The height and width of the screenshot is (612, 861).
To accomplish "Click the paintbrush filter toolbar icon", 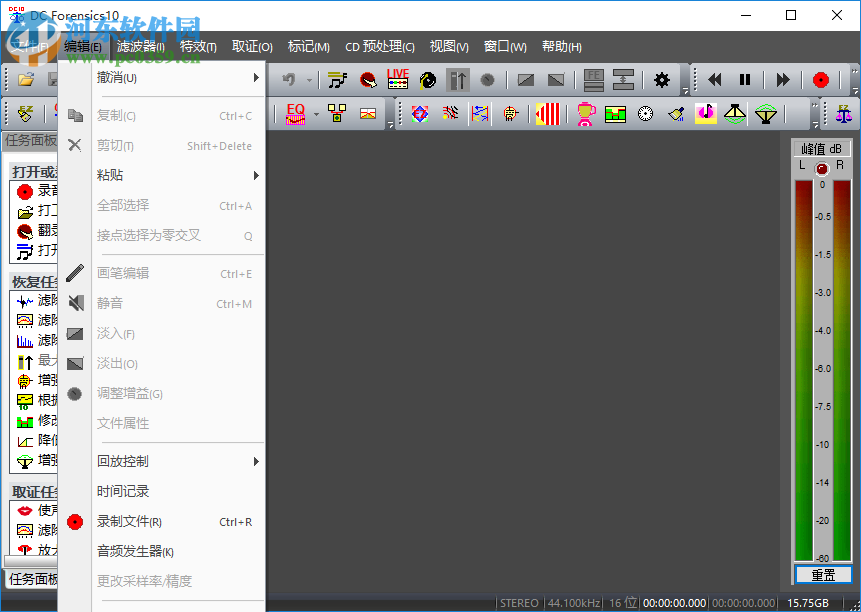I will (x=676, y=114).
